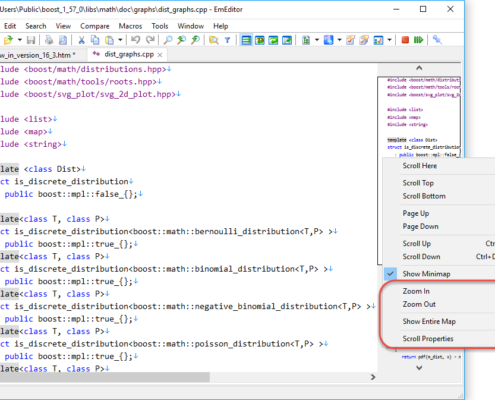Click the horizontal scrollbar right arrow
This screenshot has height=400, width=495.
373,377
